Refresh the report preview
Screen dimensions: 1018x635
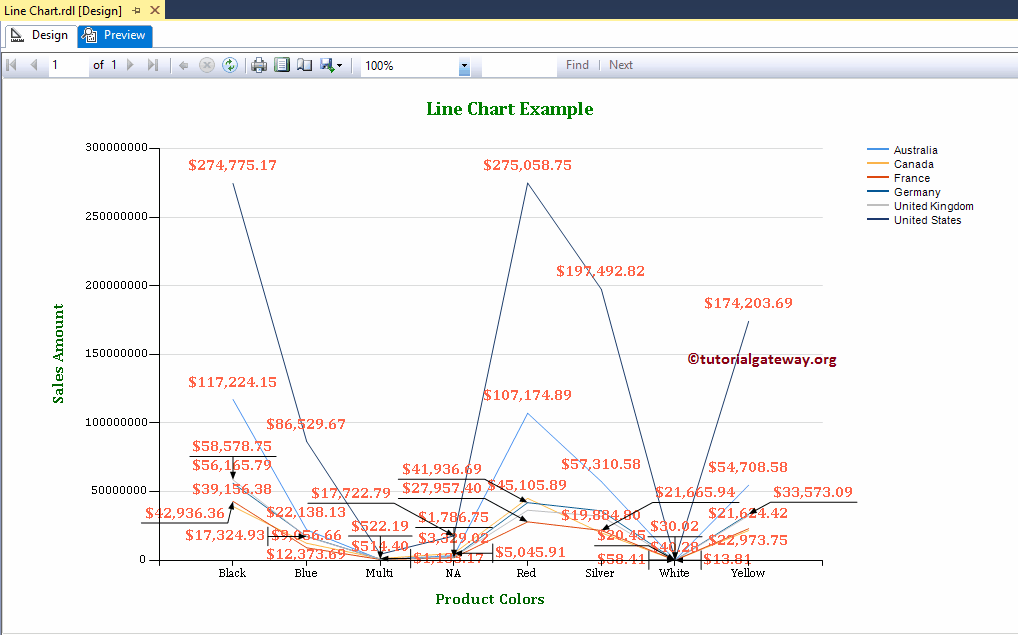coord(229,65)
